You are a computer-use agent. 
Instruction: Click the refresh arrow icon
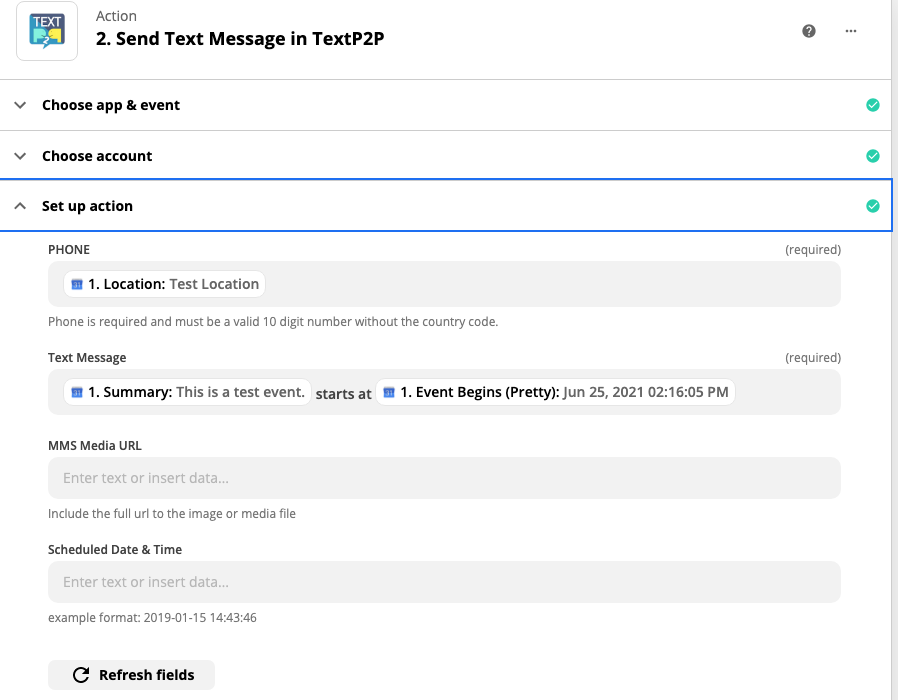pyautogui.click(x=81, y=675)
